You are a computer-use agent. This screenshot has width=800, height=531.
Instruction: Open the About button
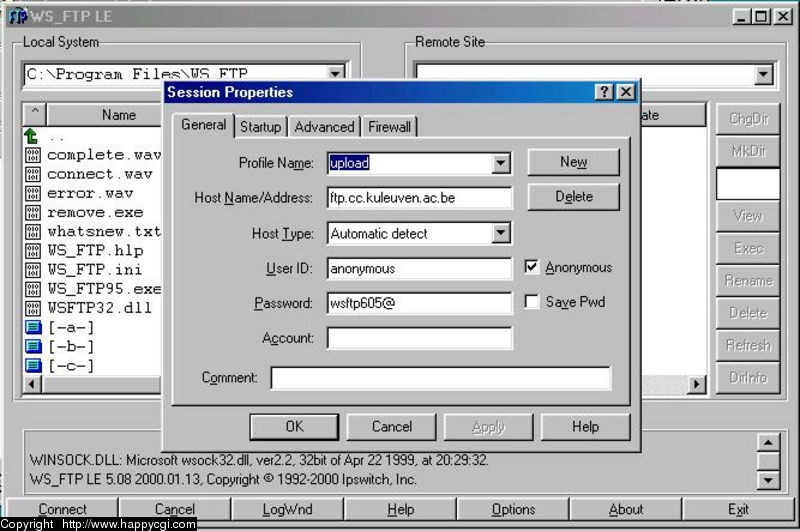[626, 509]
